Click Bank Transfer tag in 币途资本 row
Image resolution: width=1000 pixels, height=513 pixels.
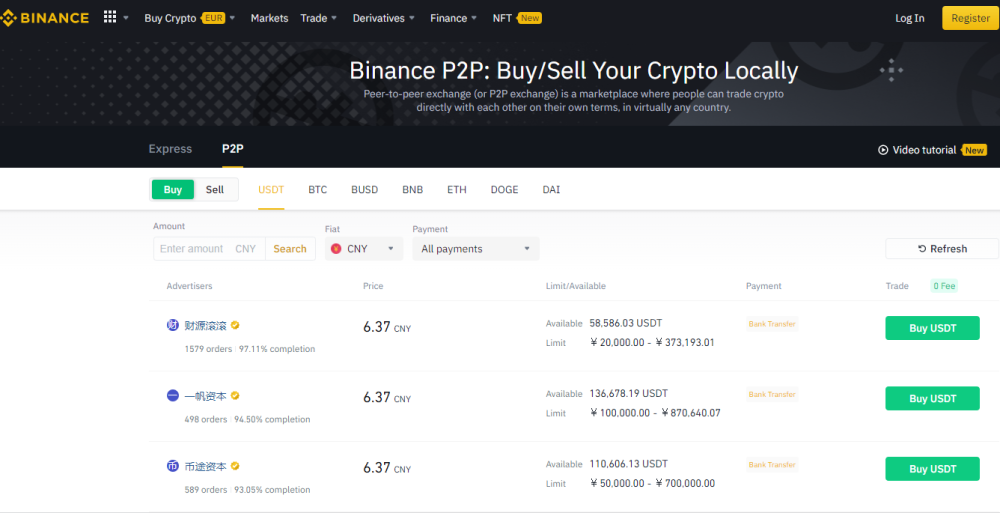[x=772, y=465]
